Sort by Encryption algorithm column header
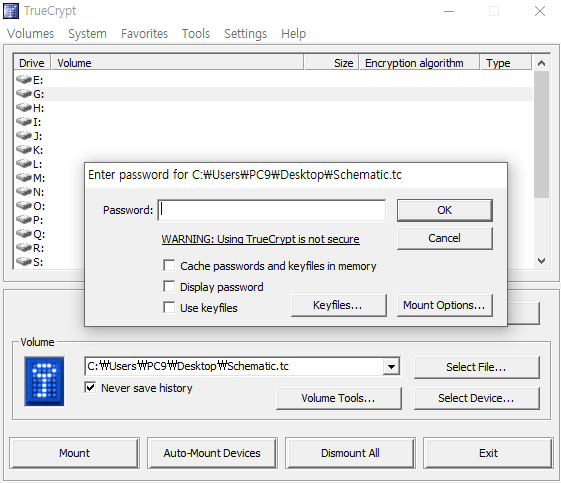 point(419,63)
